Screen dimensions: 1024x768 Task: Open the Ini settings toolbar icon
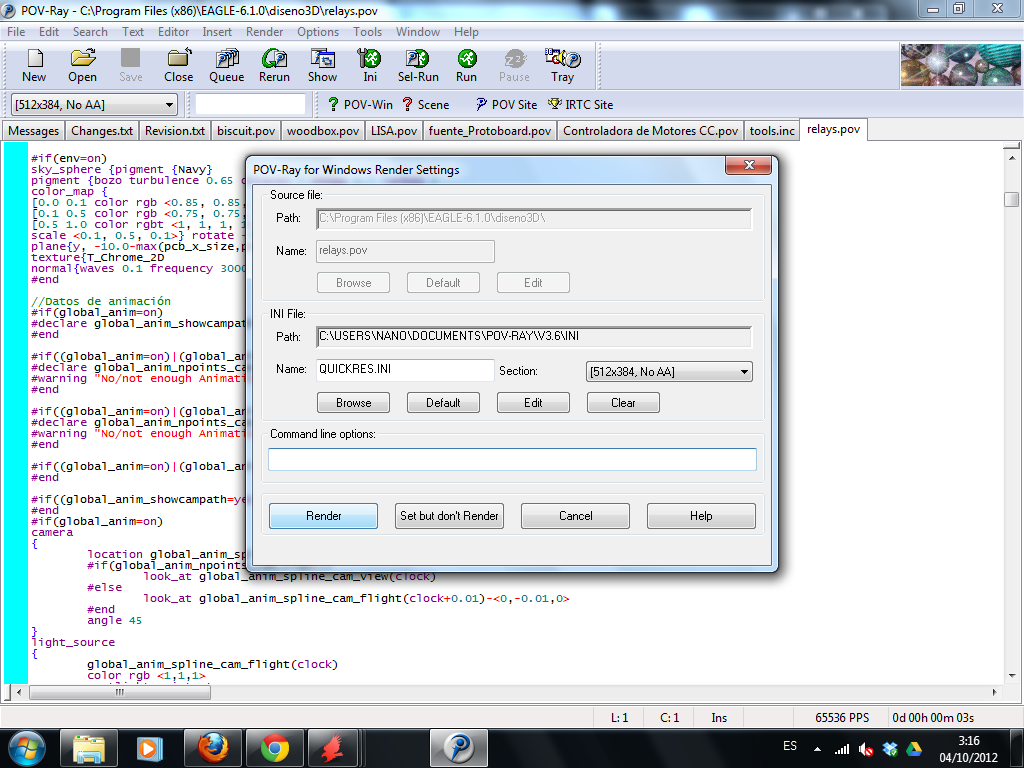[370, 65]
